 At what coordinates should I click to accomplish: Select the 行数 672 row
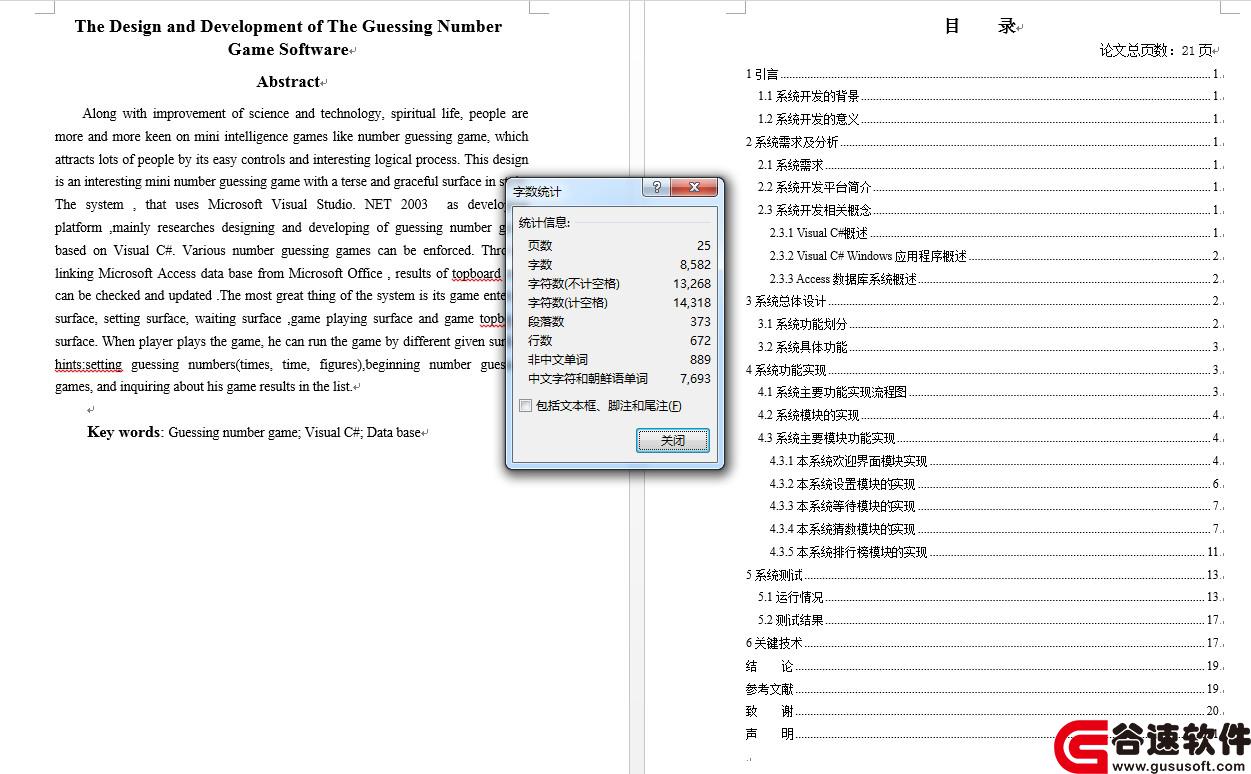pyautogui.click(x=619, y=340)
